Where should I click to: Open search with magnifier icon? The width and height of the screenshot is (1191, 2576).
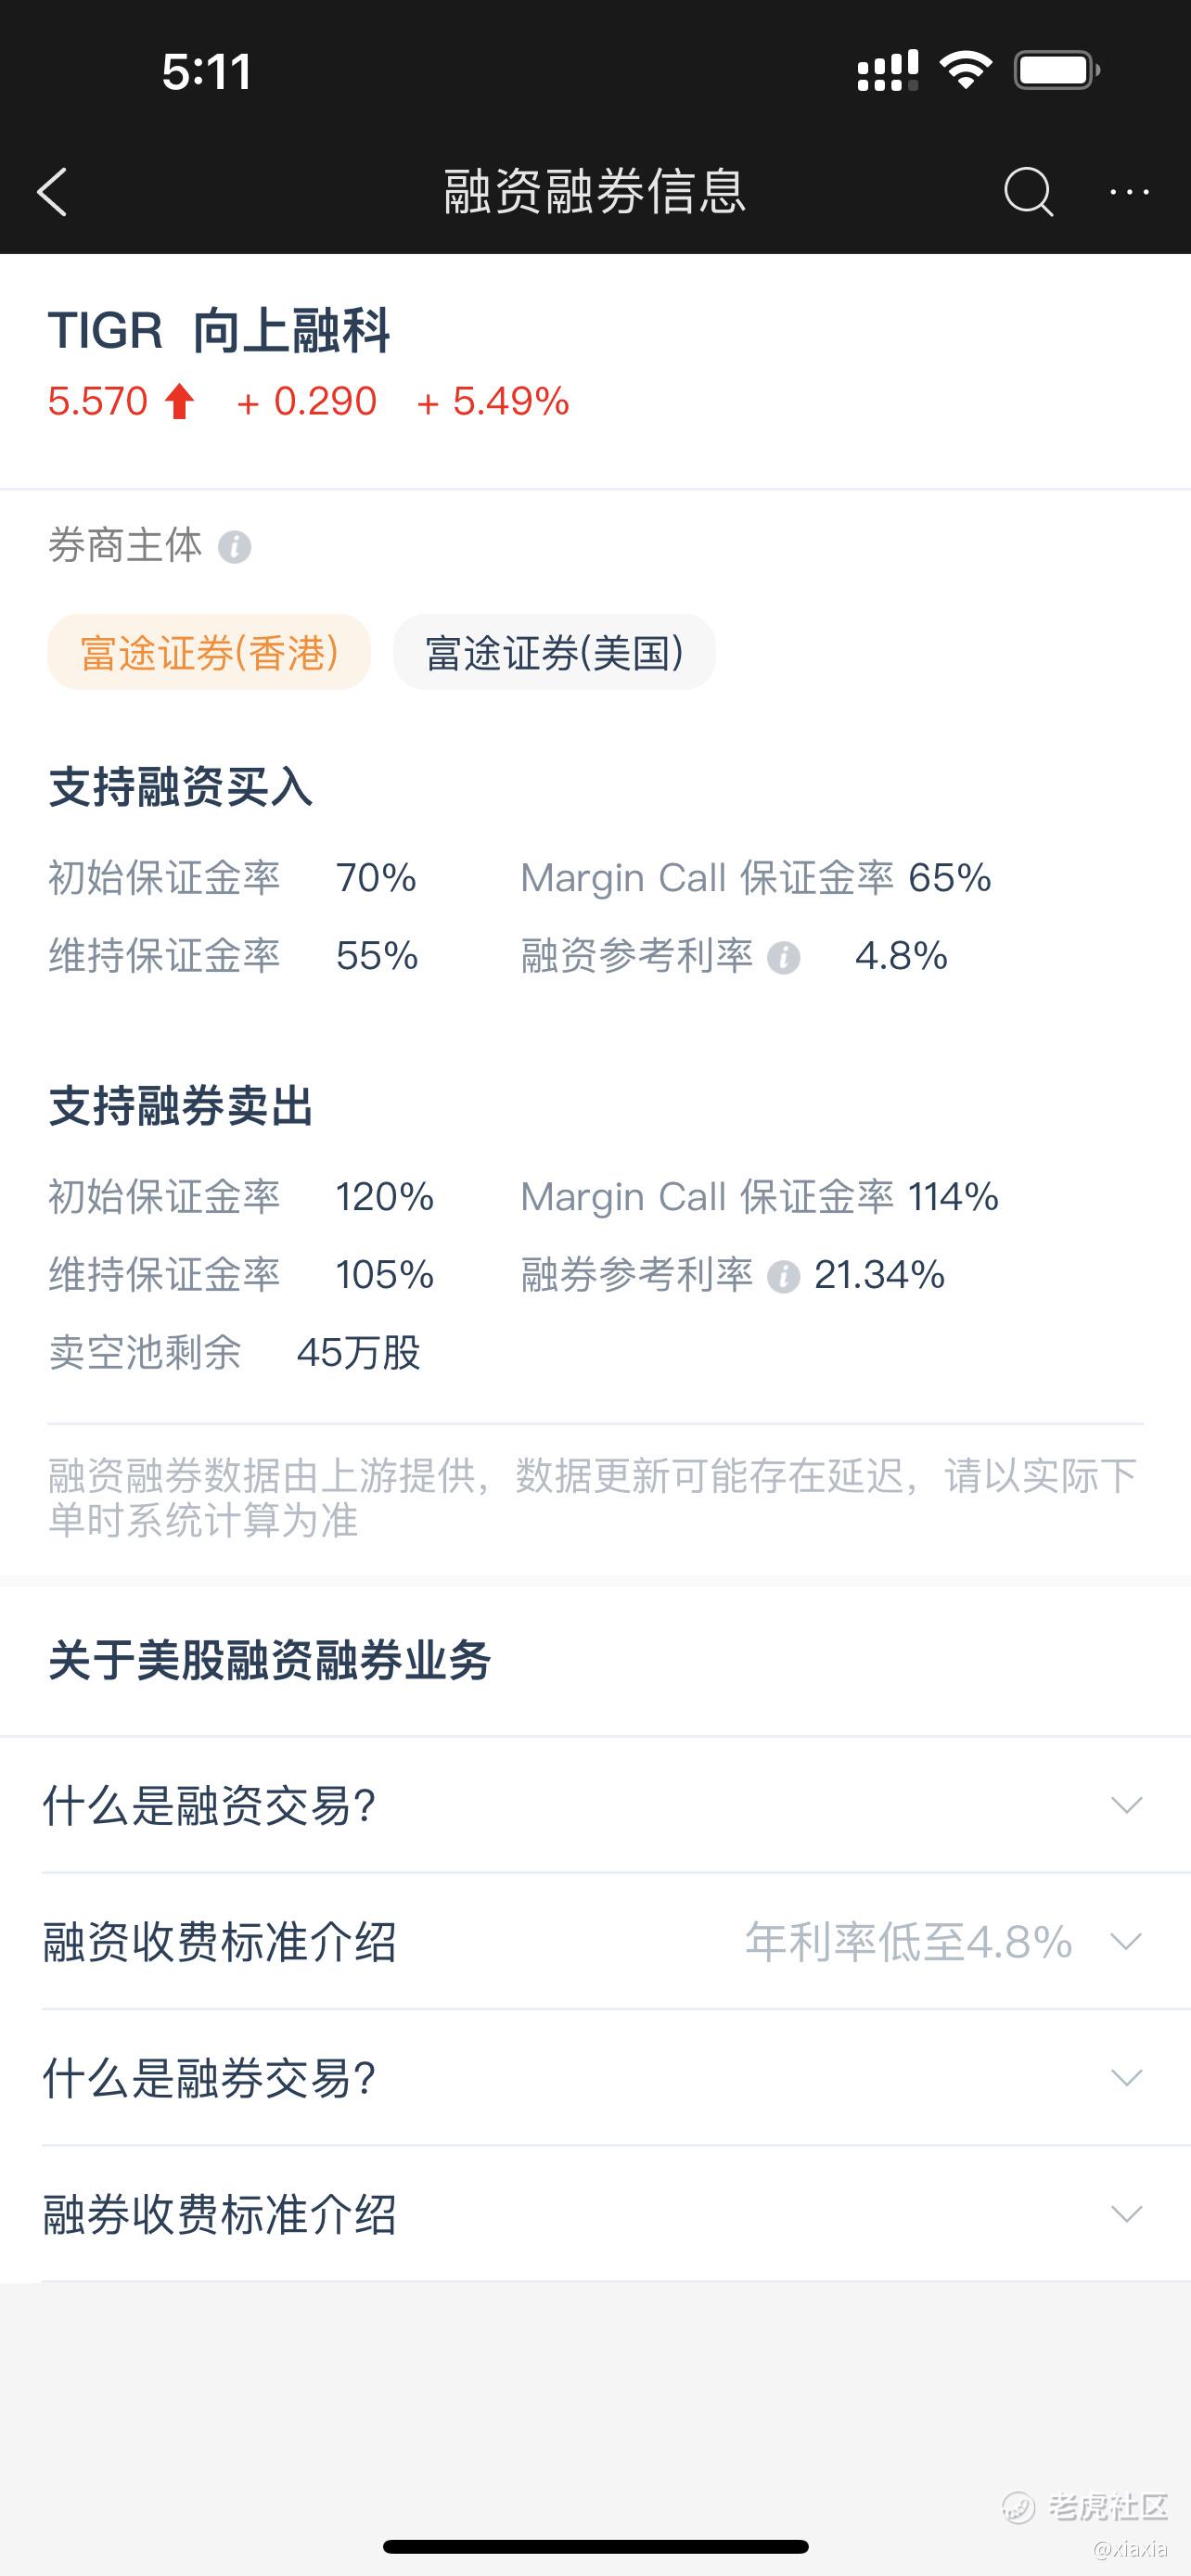coord(1028,191)
